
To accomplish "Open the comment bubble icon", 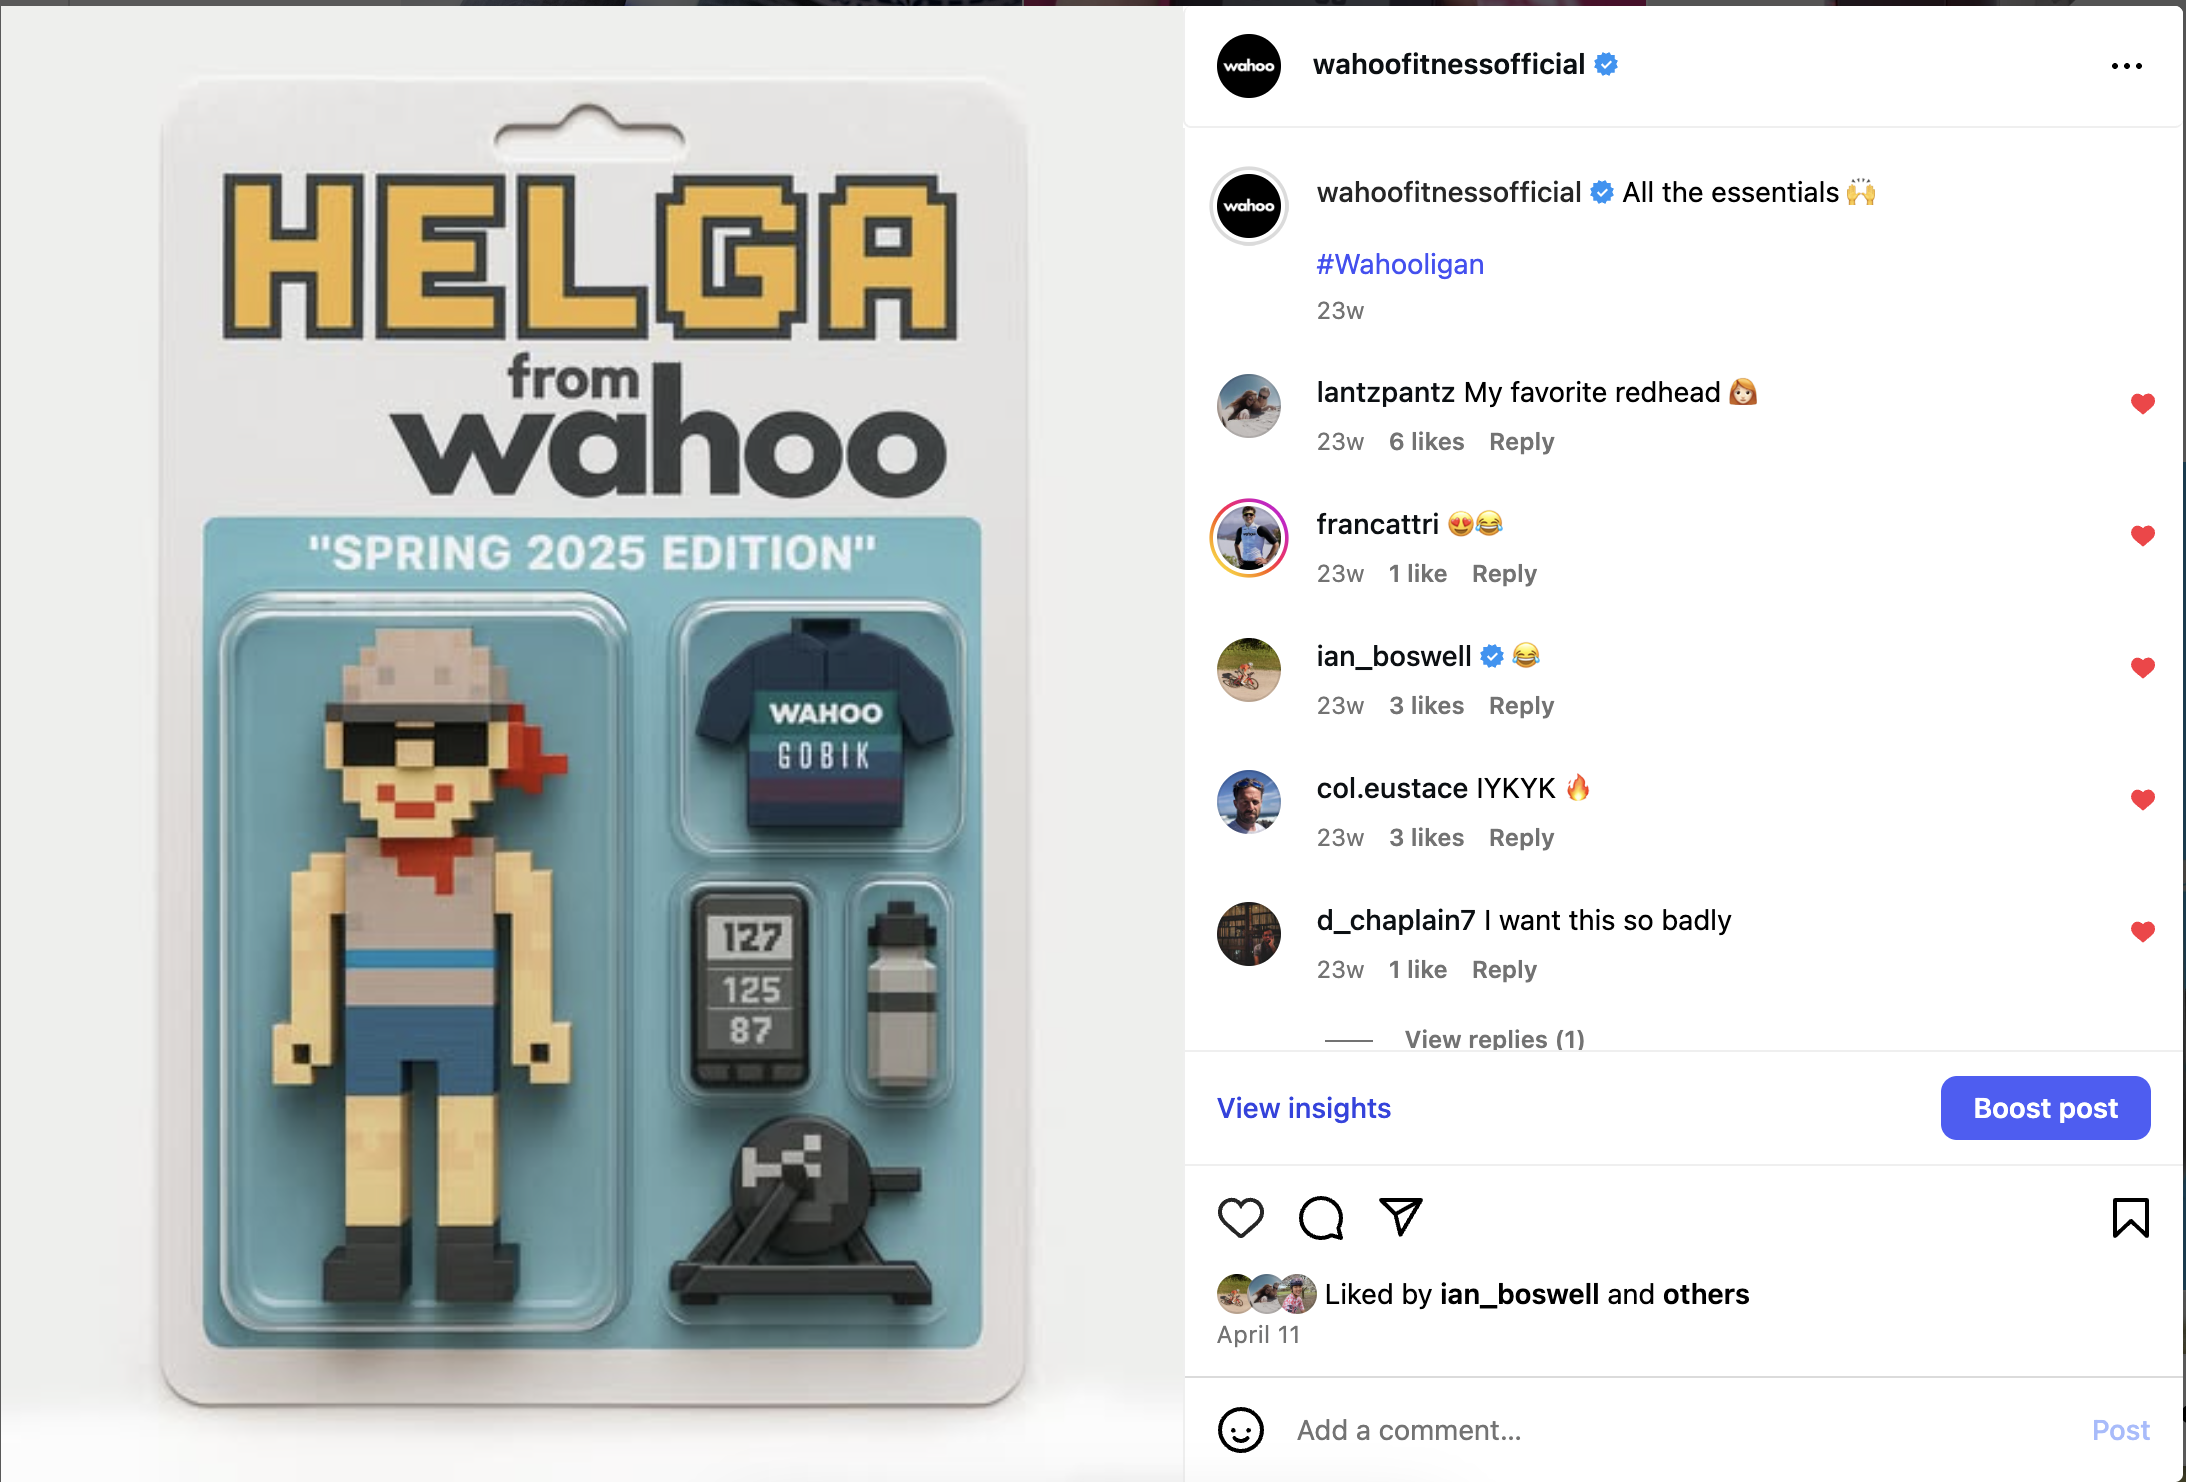I will tap(1320, 1217).
